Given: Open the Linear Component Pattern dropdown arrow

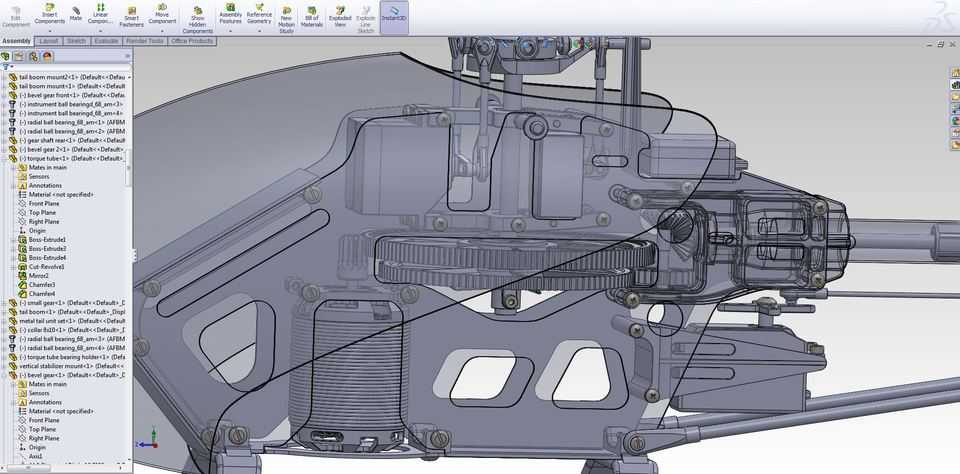Looking at the screenshot, I should pyautogui.click(x=100, y=31).
